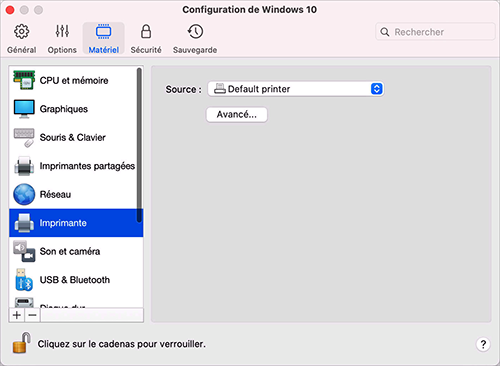The image size is (500, 366).
Task: Select the USB & Bluetooth label
Action: pyautogui.click(x=75, y=280)
